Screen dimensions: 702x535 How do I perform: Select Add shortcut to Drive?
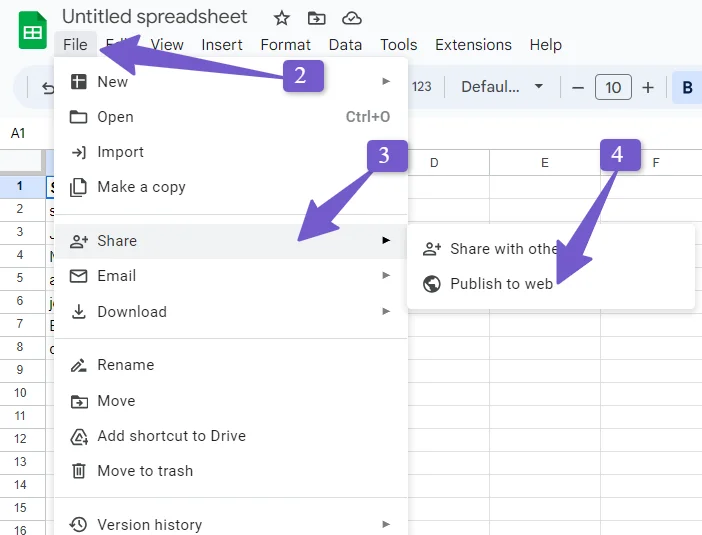click(x=231, y=436)
